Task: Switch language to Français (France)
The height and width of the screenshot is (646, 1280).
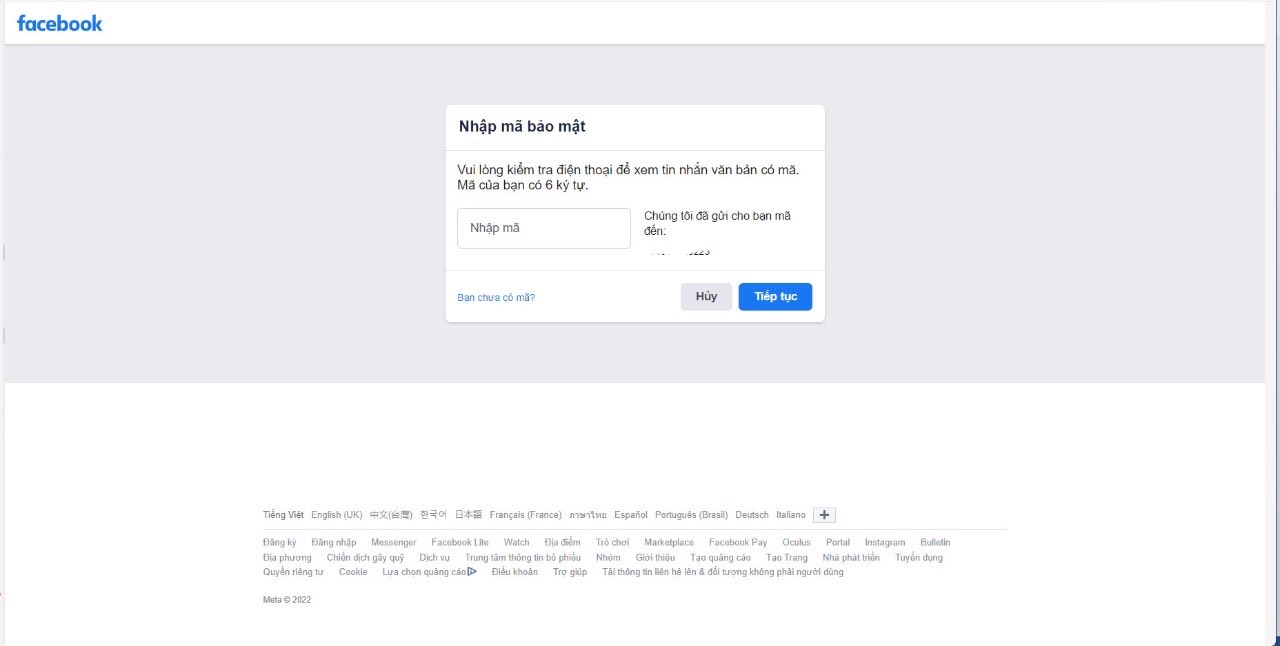Action: [526, 515]
